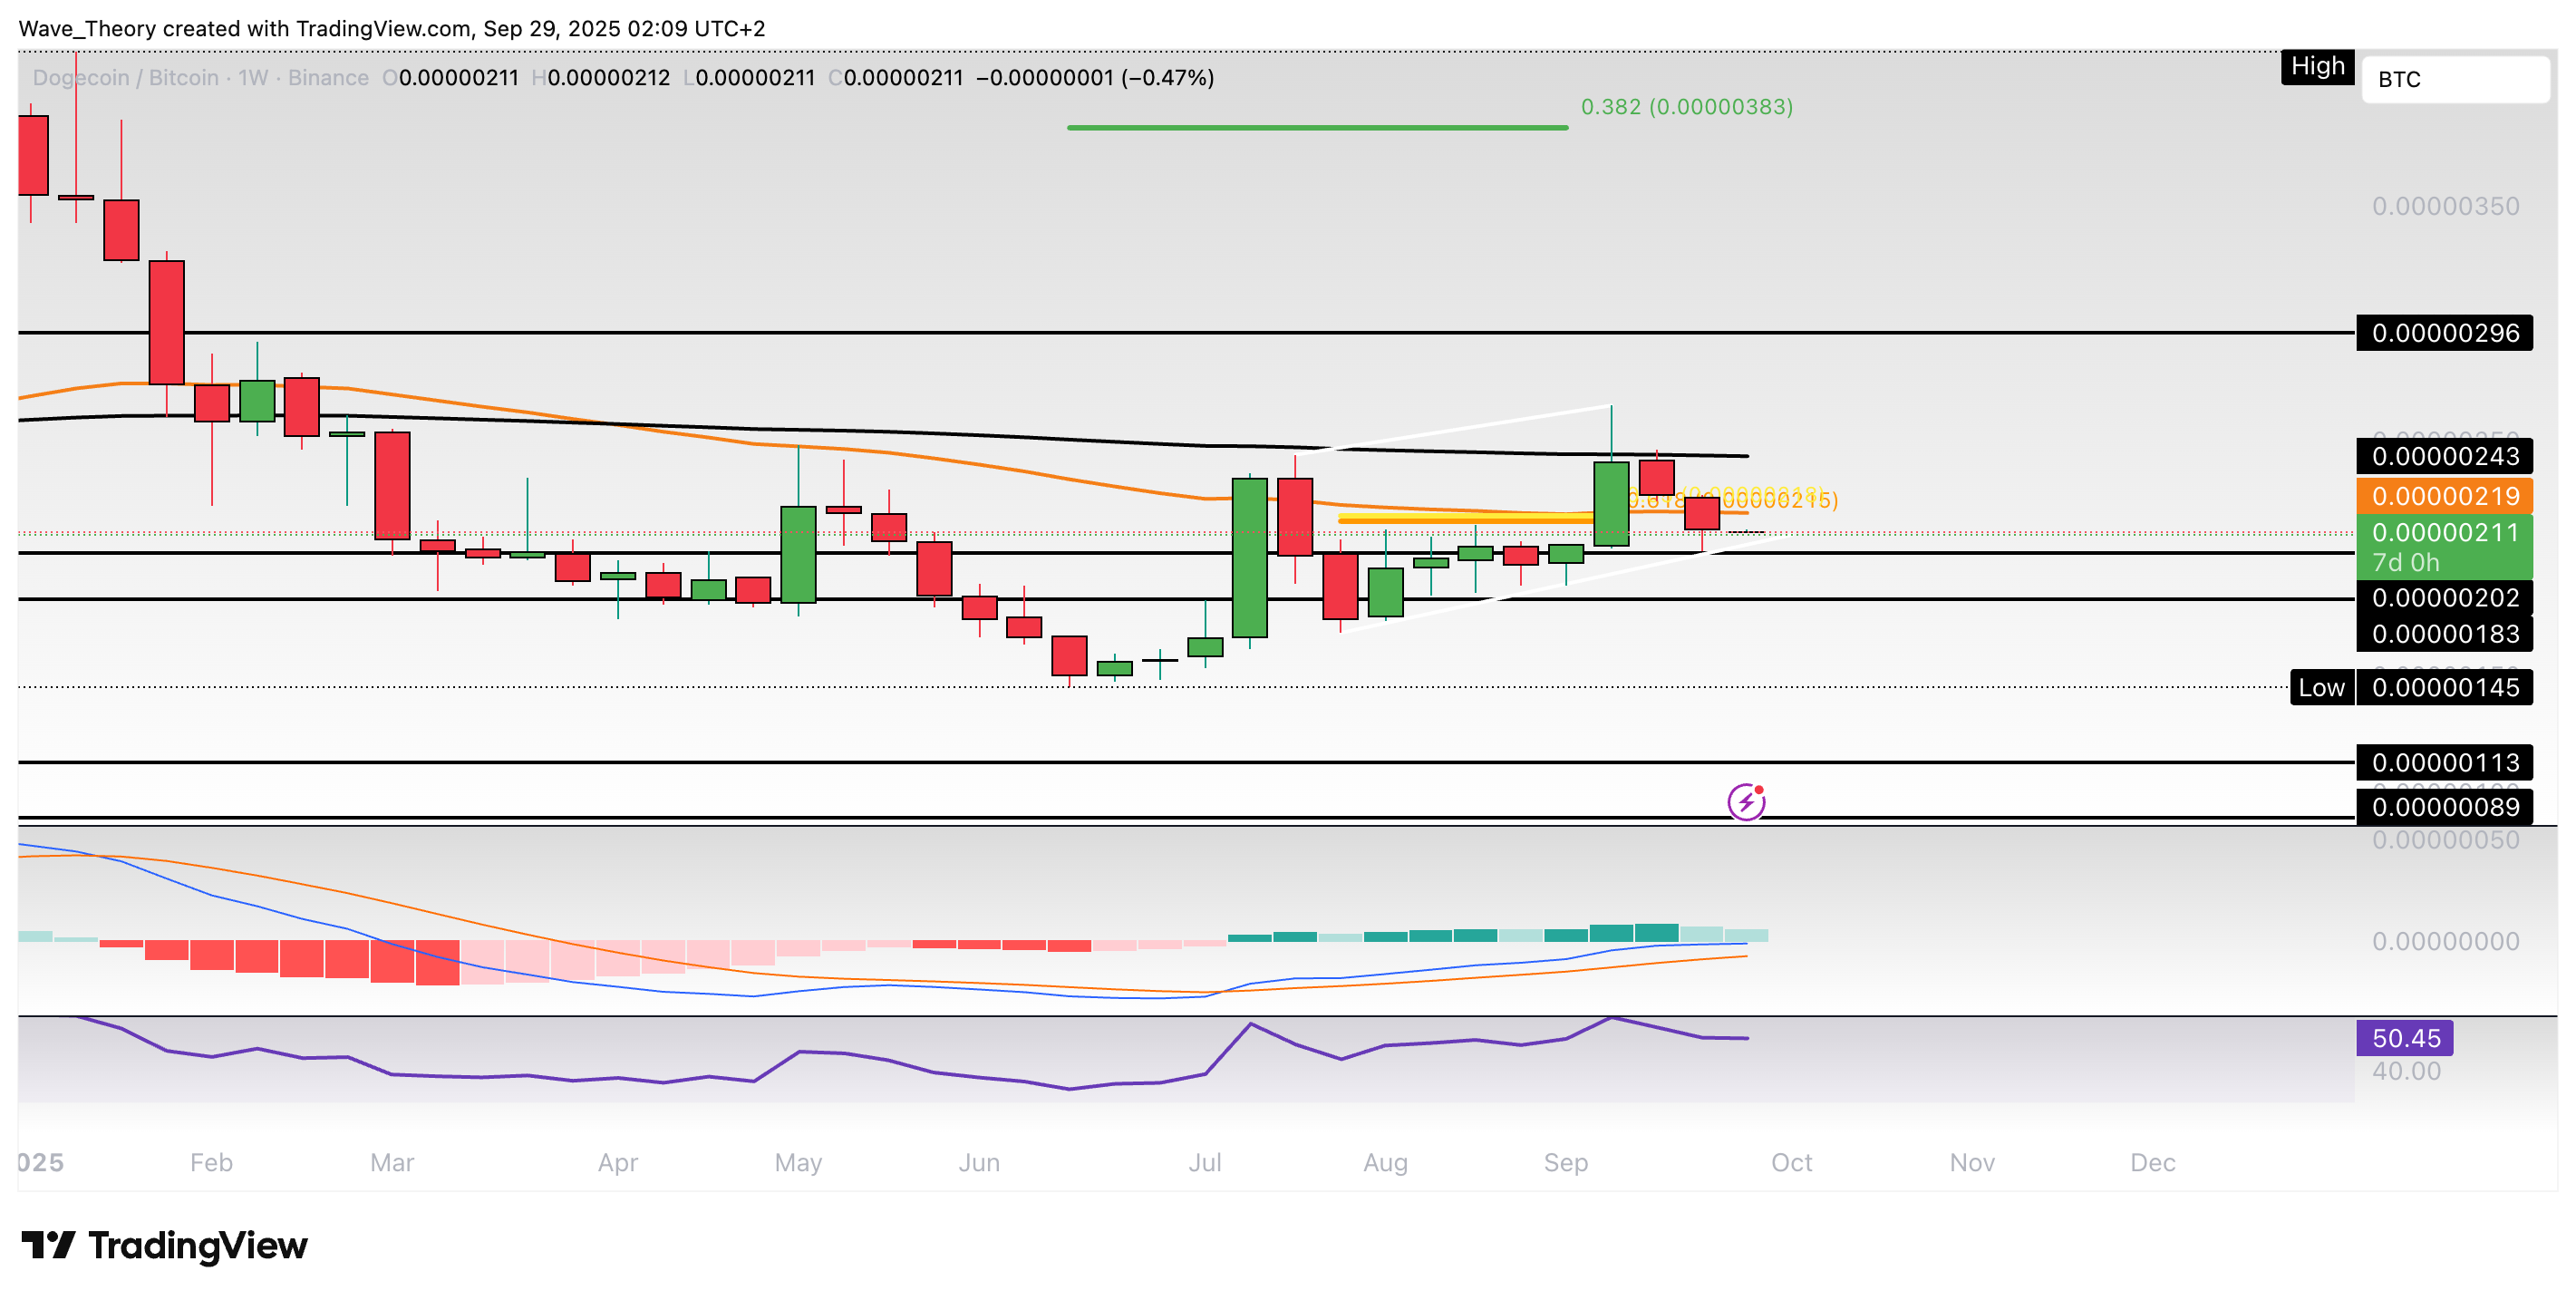Click the TradingView logo at the bottom
Screen dimensions: 2576x1300
pos(165,1246)
